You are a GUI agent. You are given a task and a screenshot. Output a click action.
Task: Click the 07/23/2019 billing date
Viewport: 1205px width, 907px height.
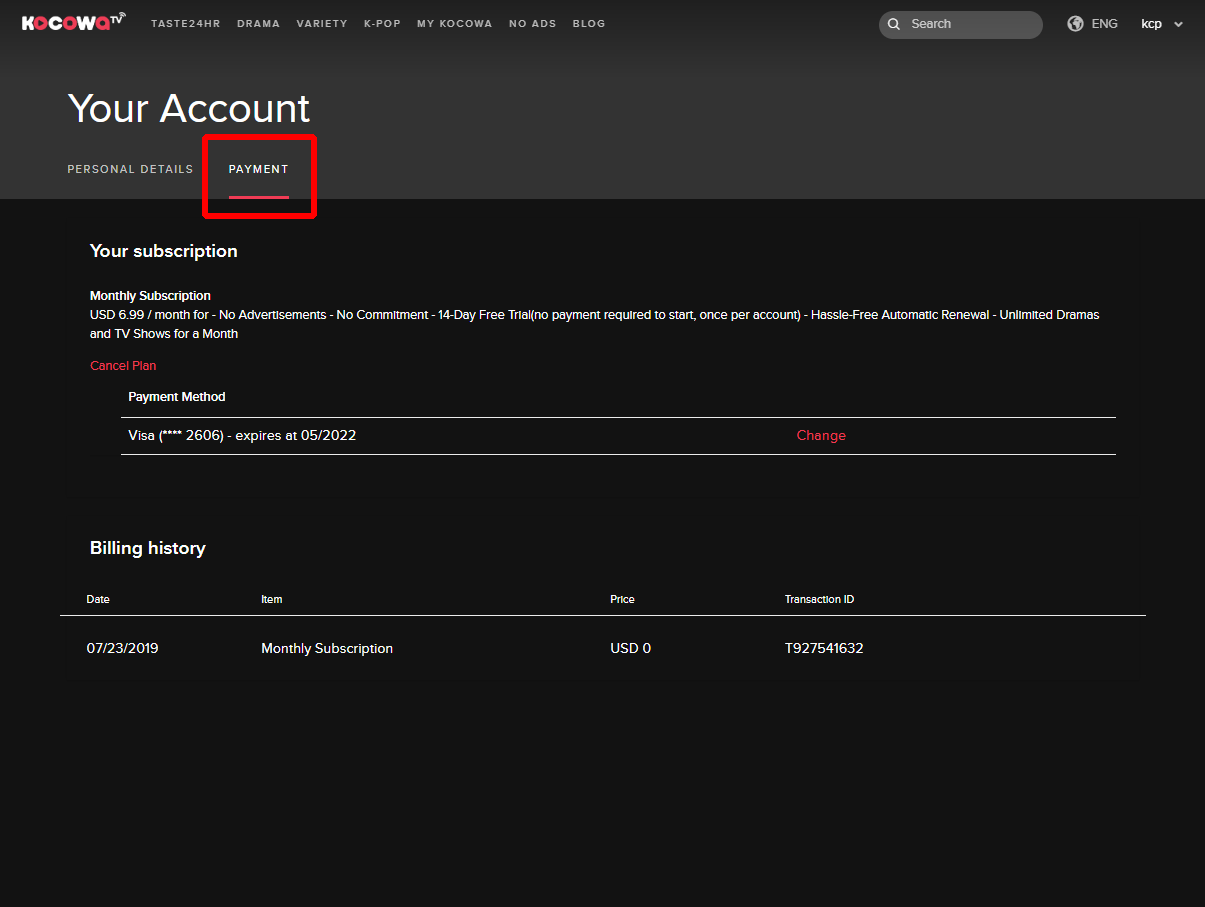[122, 649]
